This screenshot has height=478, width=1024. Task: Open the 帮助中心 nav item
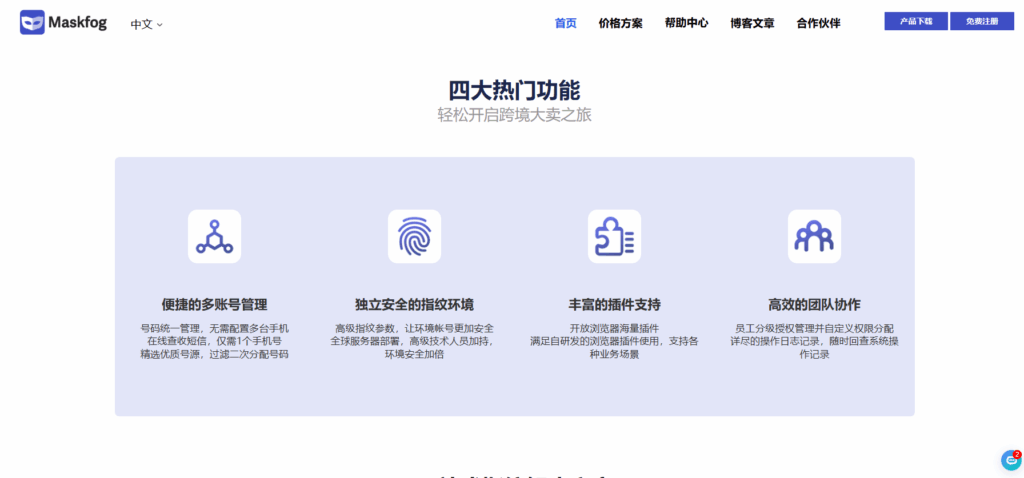686,24
